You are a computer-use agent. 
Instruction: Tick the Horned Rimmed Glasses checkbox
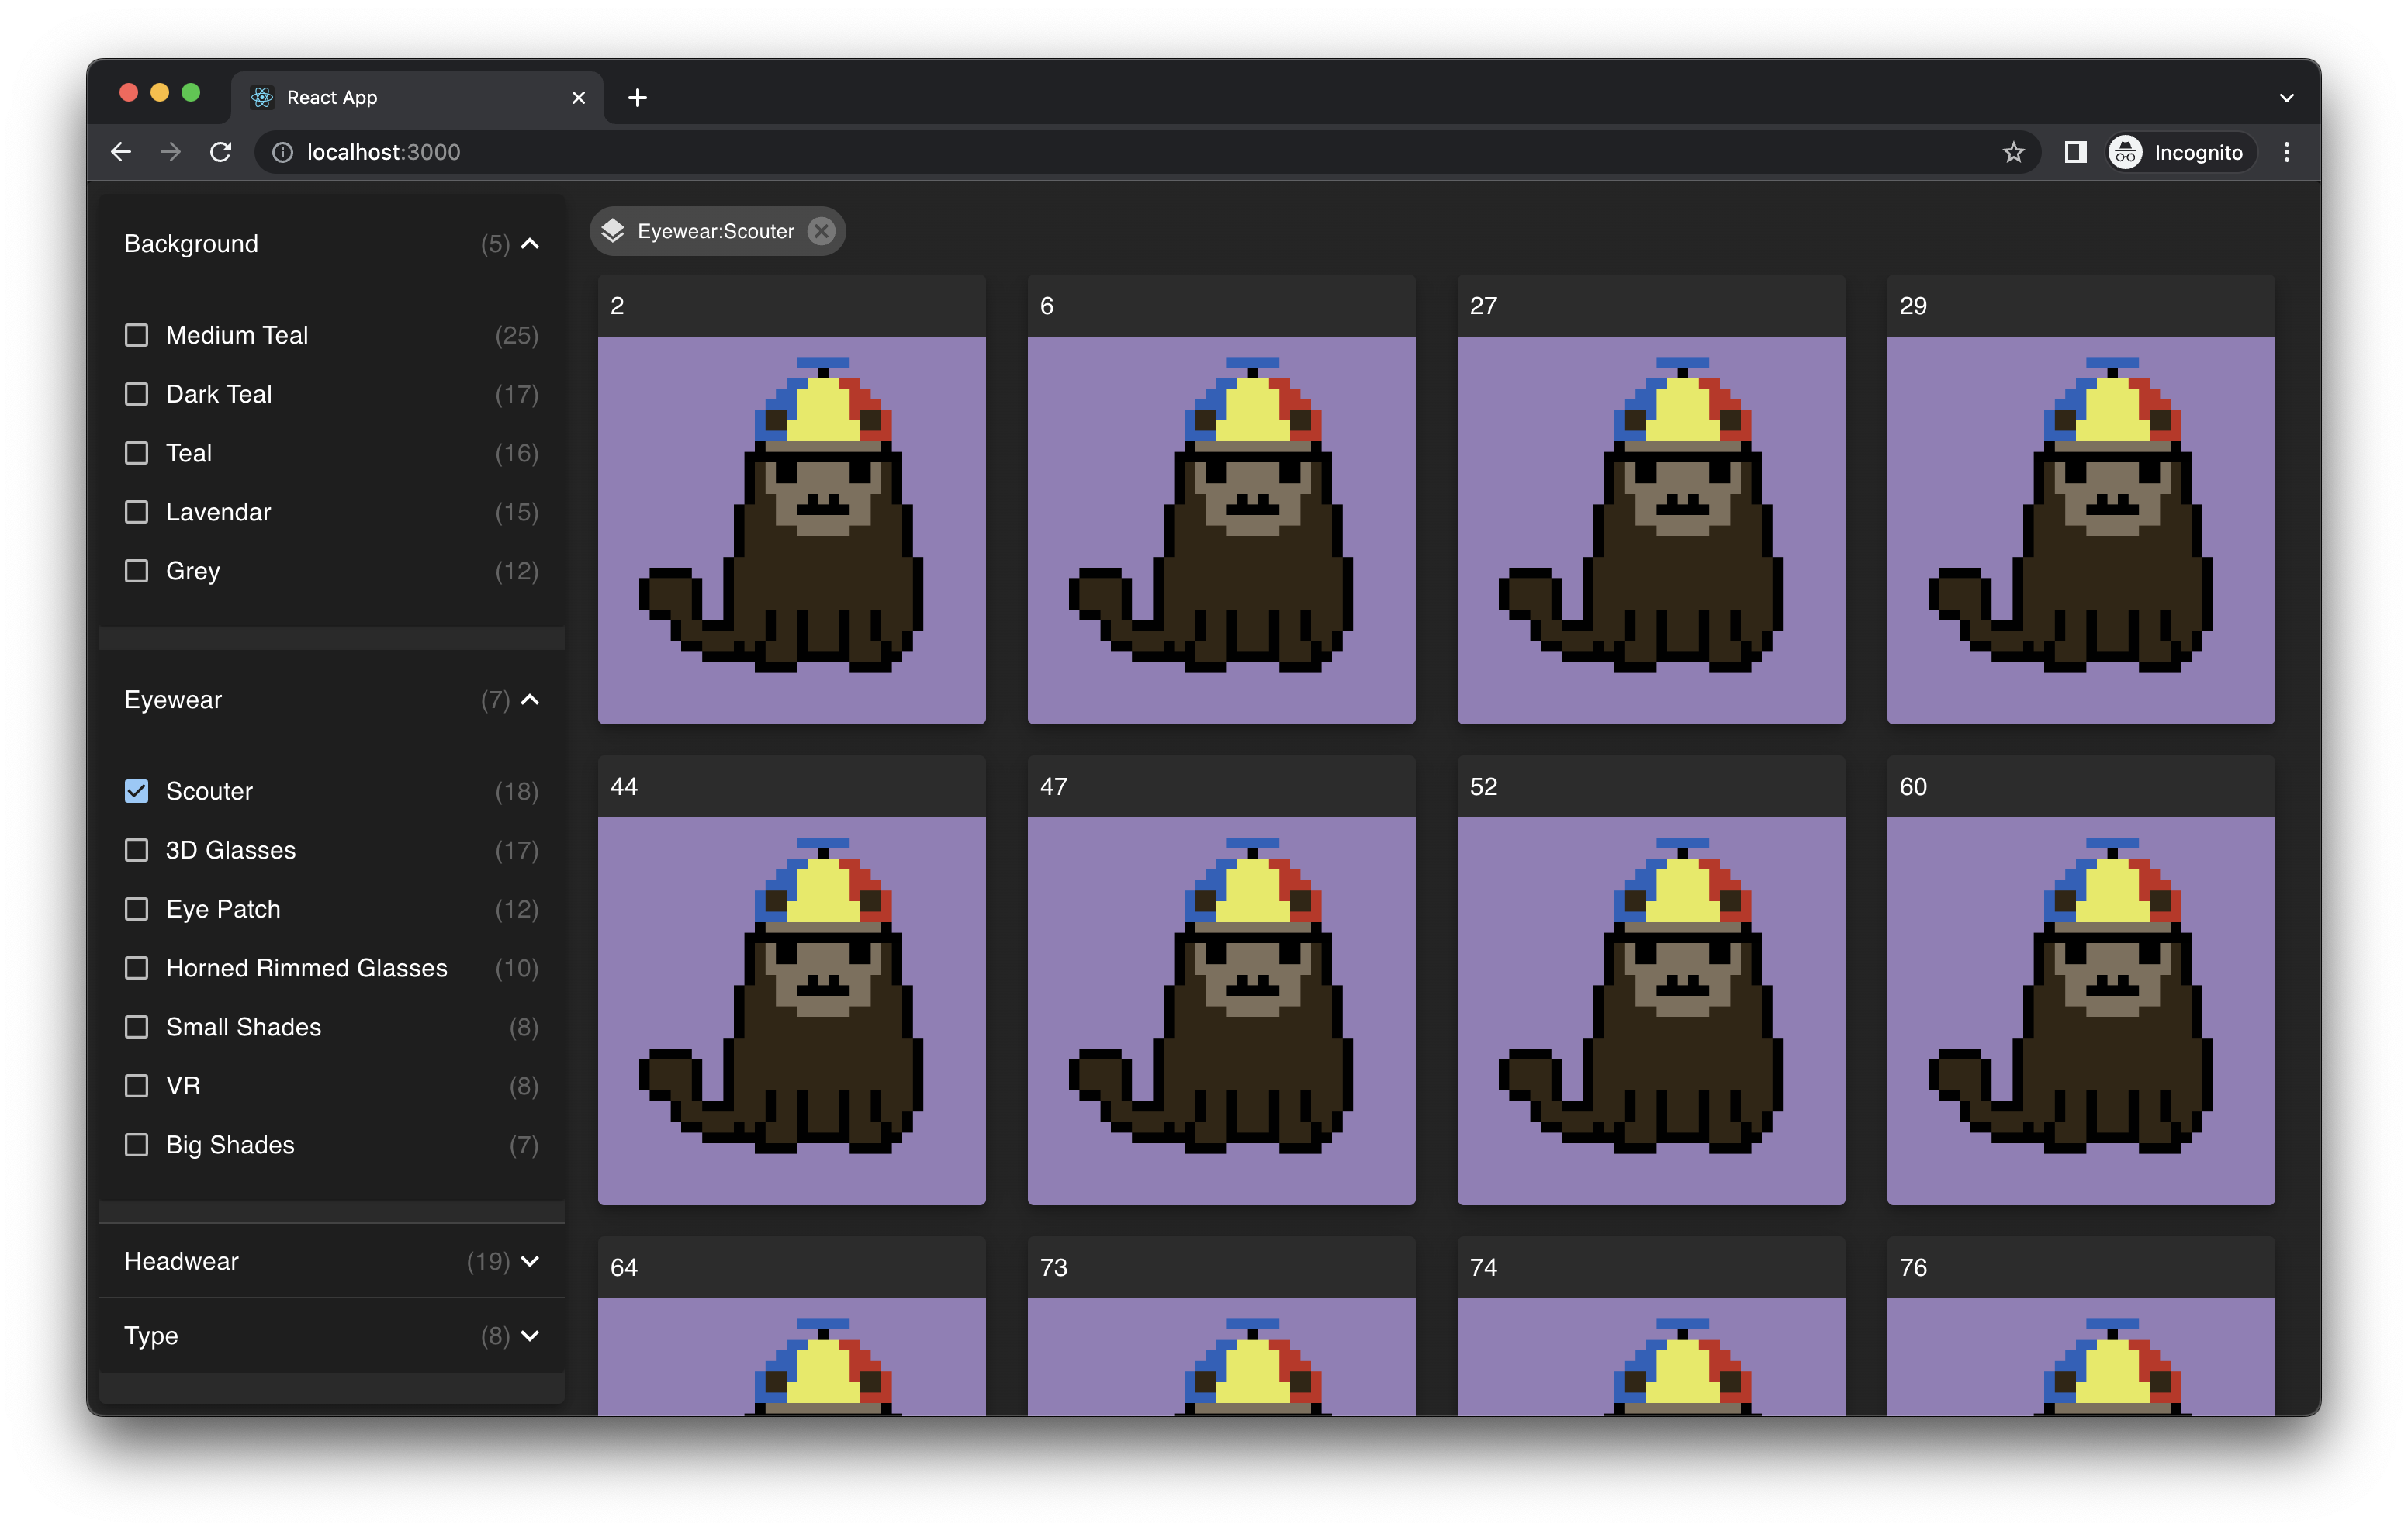coord(137,968)
